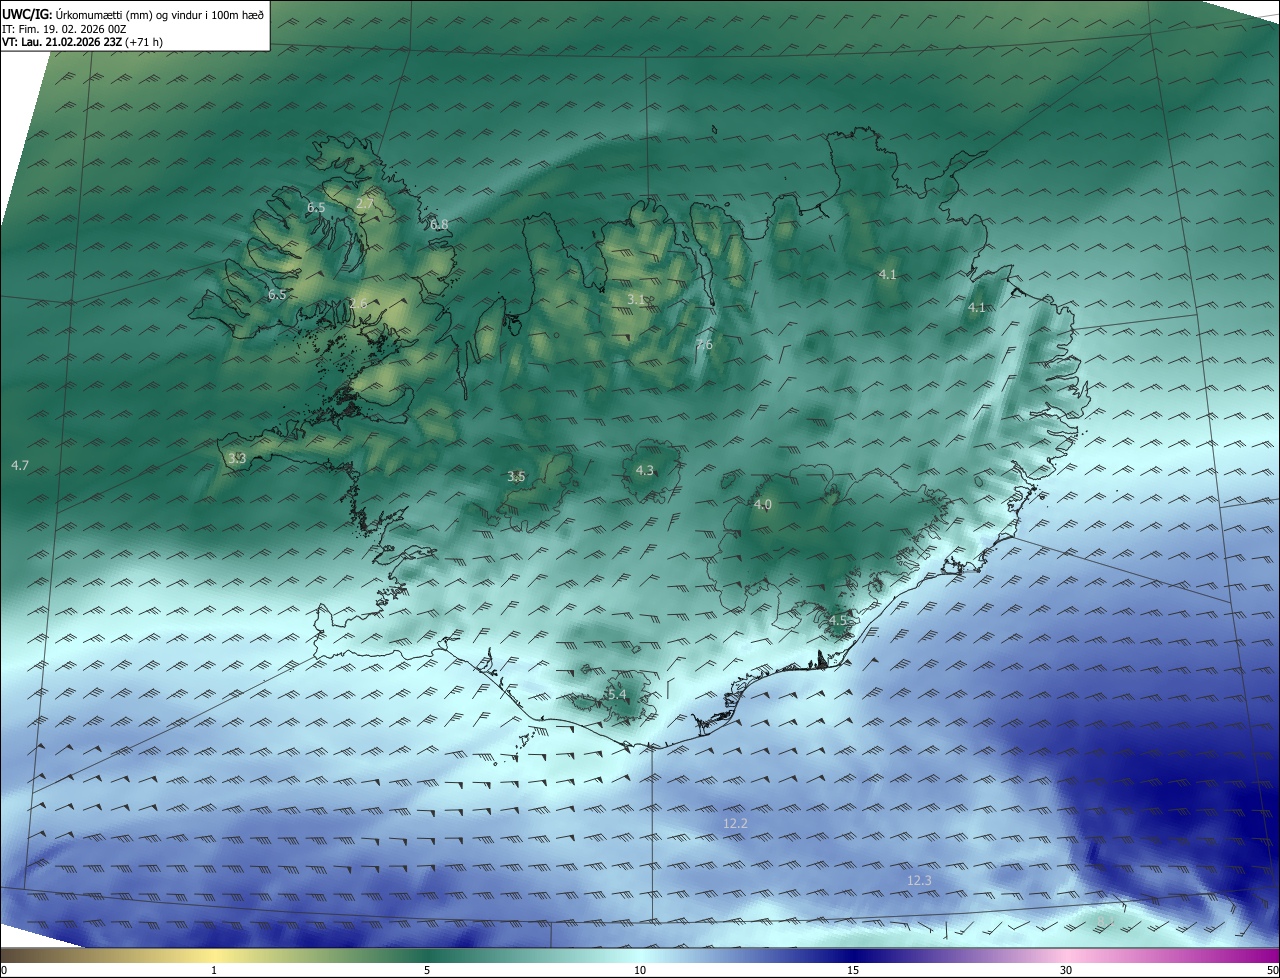The image size is (1280, 978).
Task: Click the 4.7 label at the left edge
Action: [x=19, y=465]
